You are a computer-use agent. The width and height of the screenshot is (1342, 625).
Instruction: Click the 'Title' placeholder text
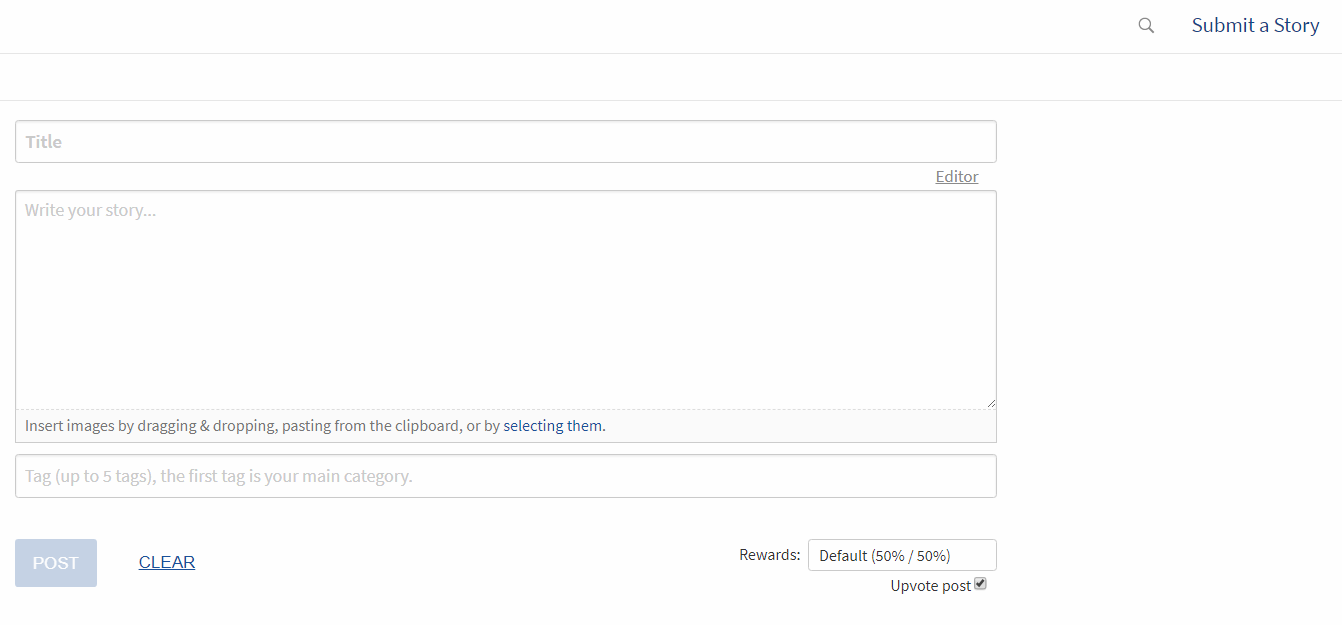[44, 142]
